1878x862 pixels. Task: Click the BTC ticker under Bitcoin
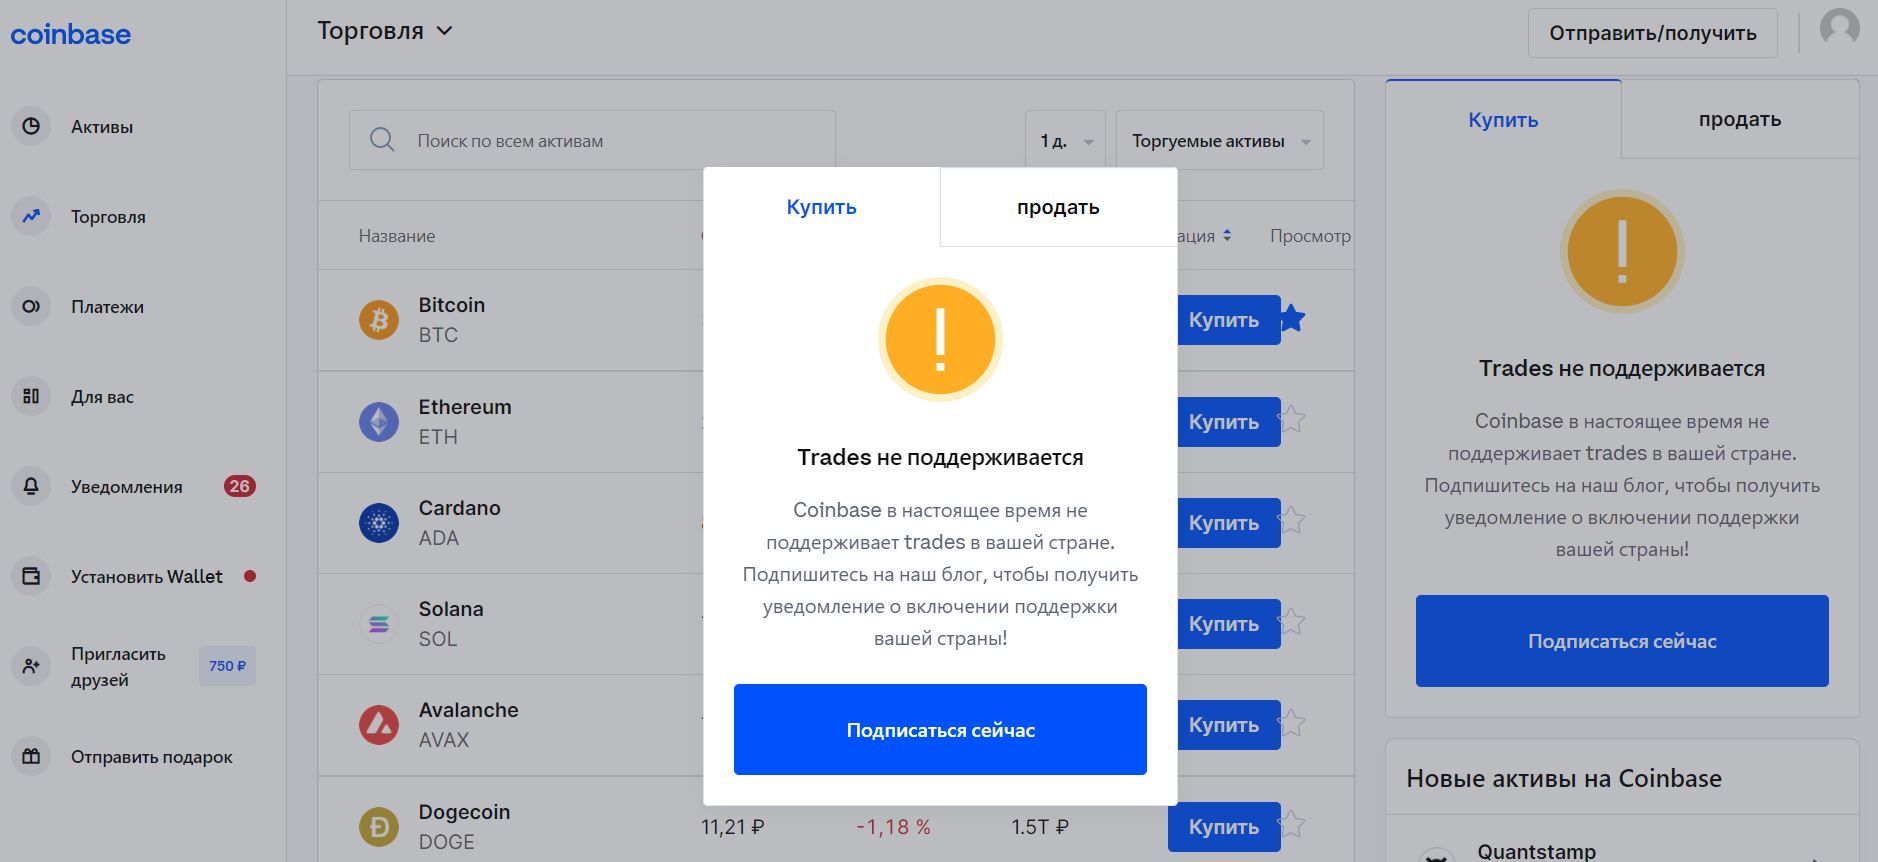click(438, 335)
